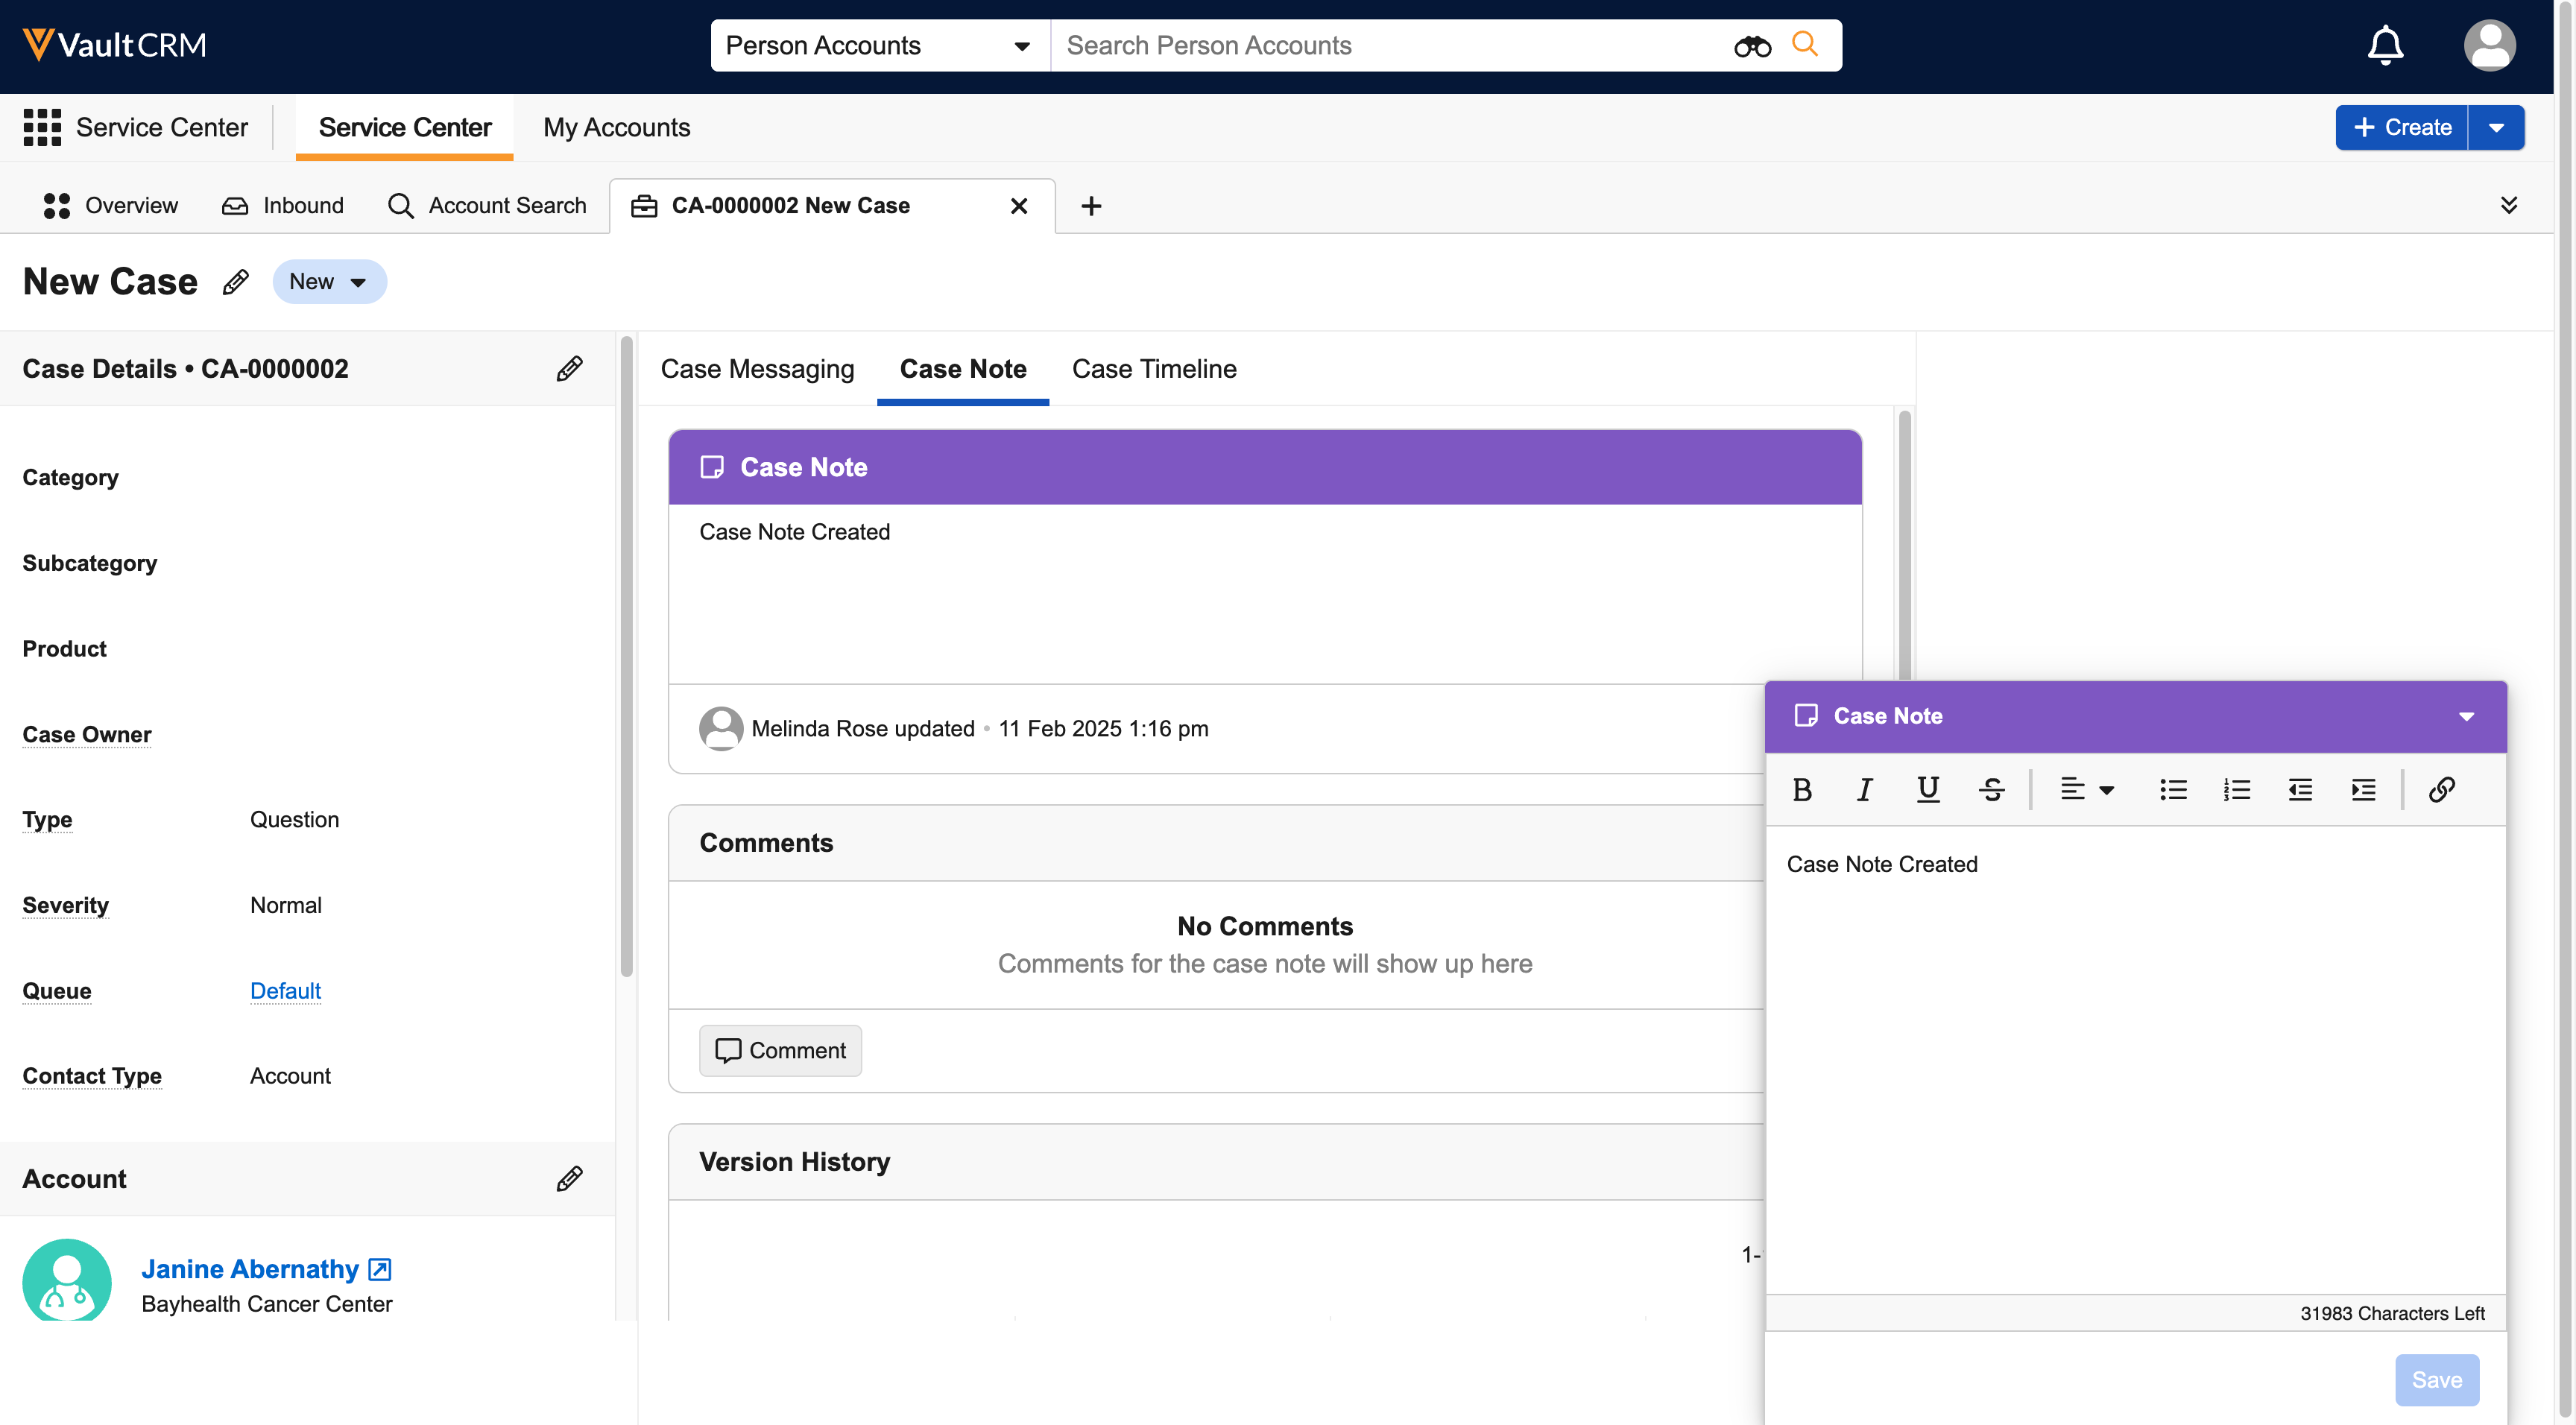
Task: Open the New status dropdown
Action: 329,282
